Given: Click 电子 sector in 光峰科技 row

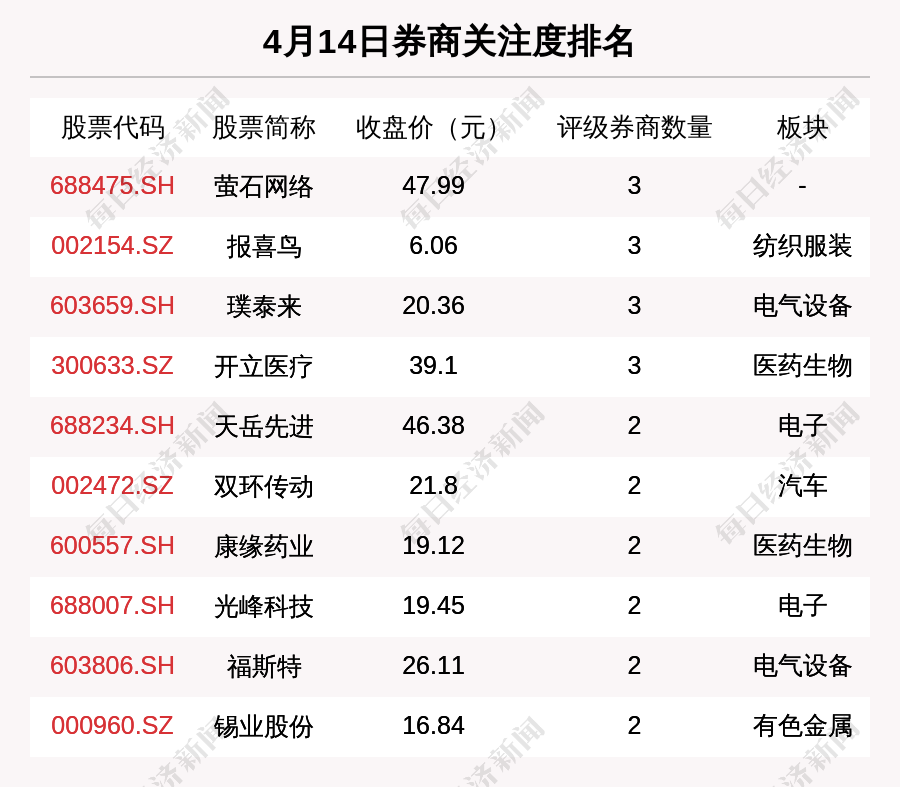Looking at the screenshot, I should (x=802, y=606).
